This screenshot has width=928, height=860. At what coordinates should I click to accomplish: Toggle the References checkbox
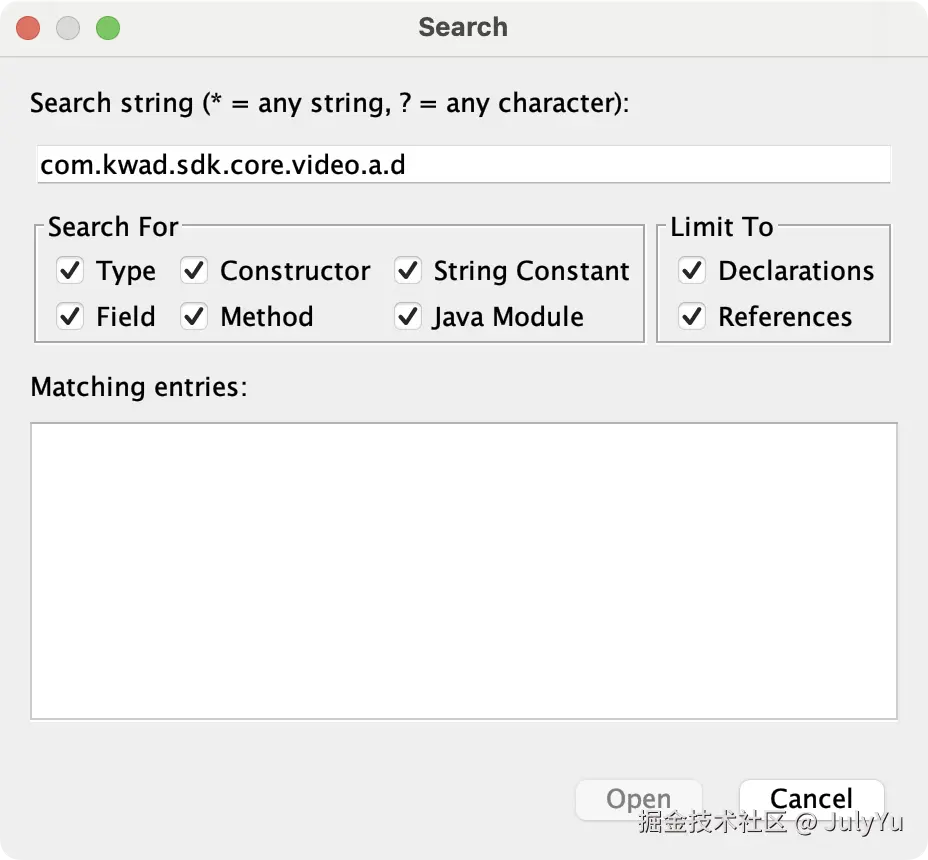point(692,317)
